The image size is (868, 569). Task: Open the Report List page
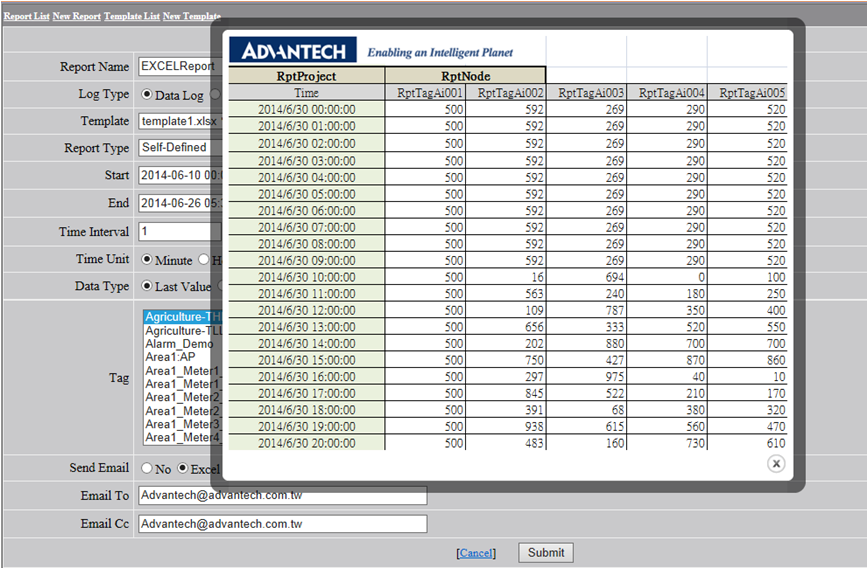[26, 17]
